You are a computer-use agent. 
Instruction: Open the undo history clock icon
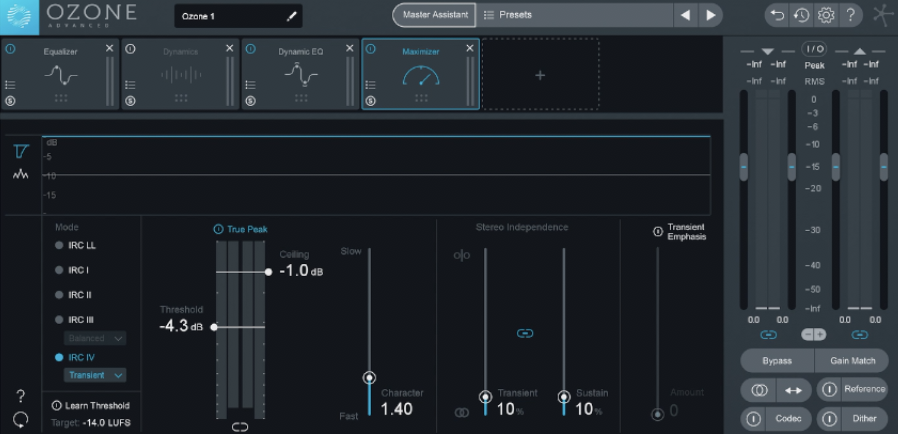[x=801, y=15]
